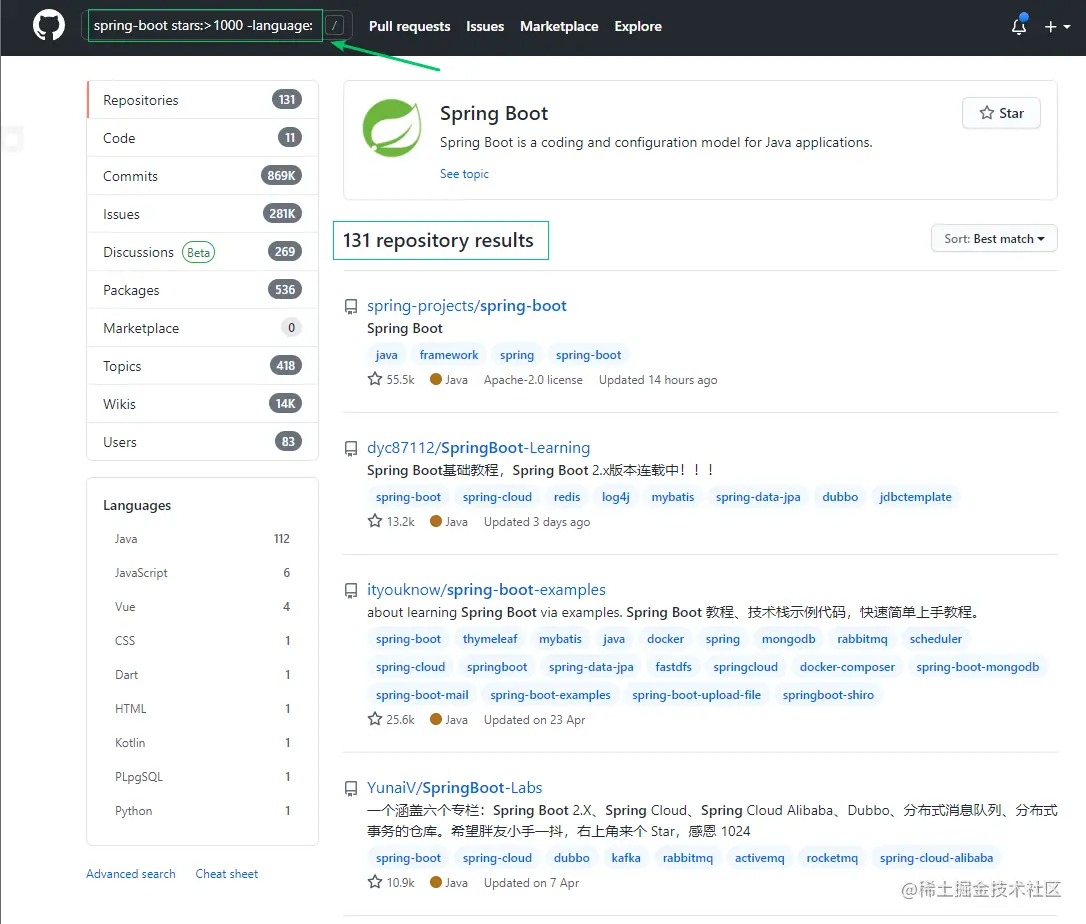Click the Apache-2.0 license text
1086x924 pixels.
(x=533, y=380)
